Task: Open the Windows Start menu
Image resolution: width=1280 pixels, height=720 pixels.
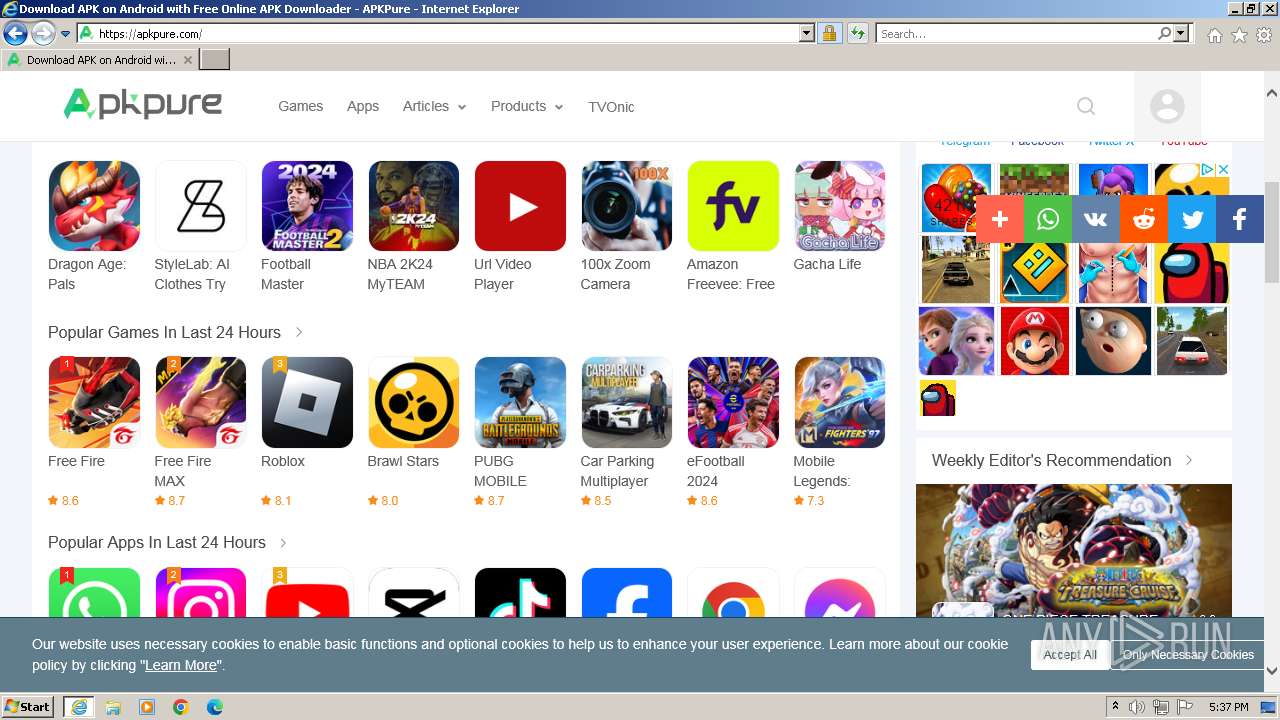Action: click(x=28, y=707)
